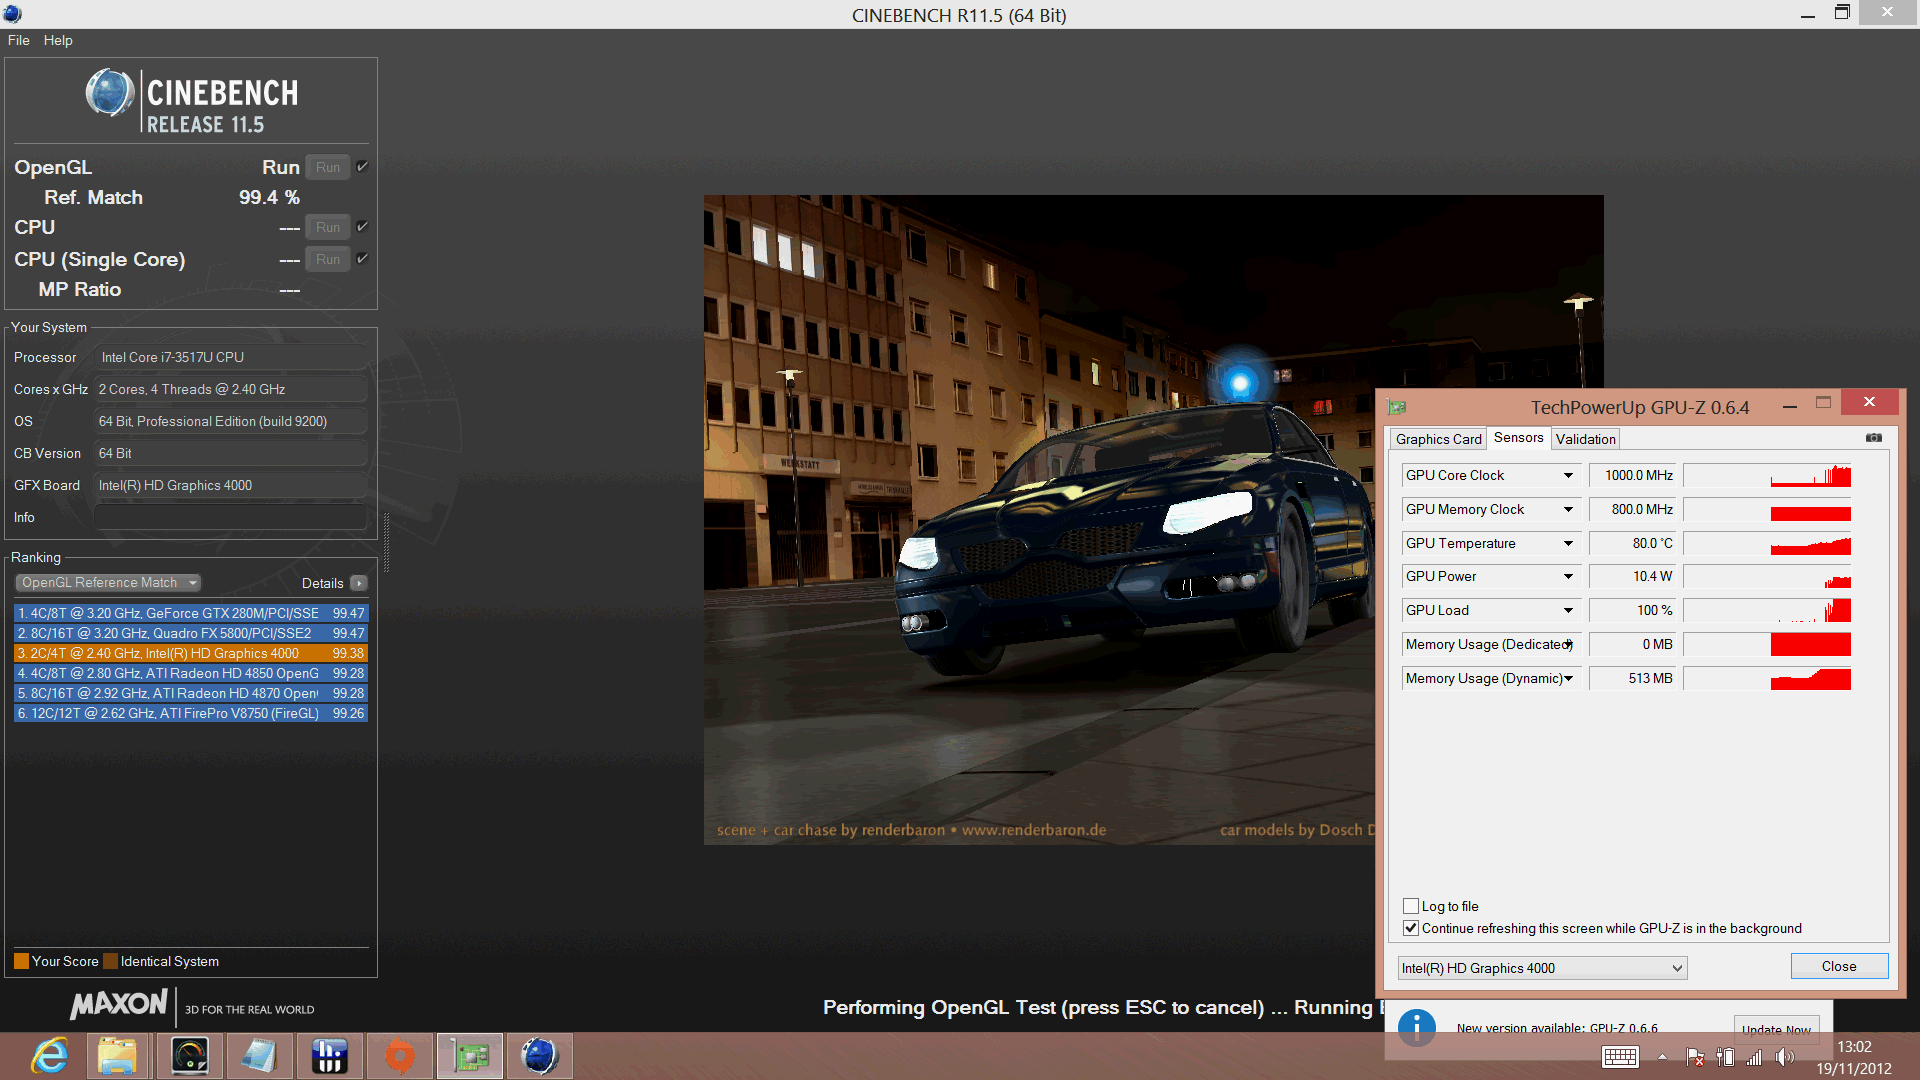Viewport: 1920px width, 1080px height.
Task: Click the Close button in GPU-Z
Action: (x=1838, y=966)
